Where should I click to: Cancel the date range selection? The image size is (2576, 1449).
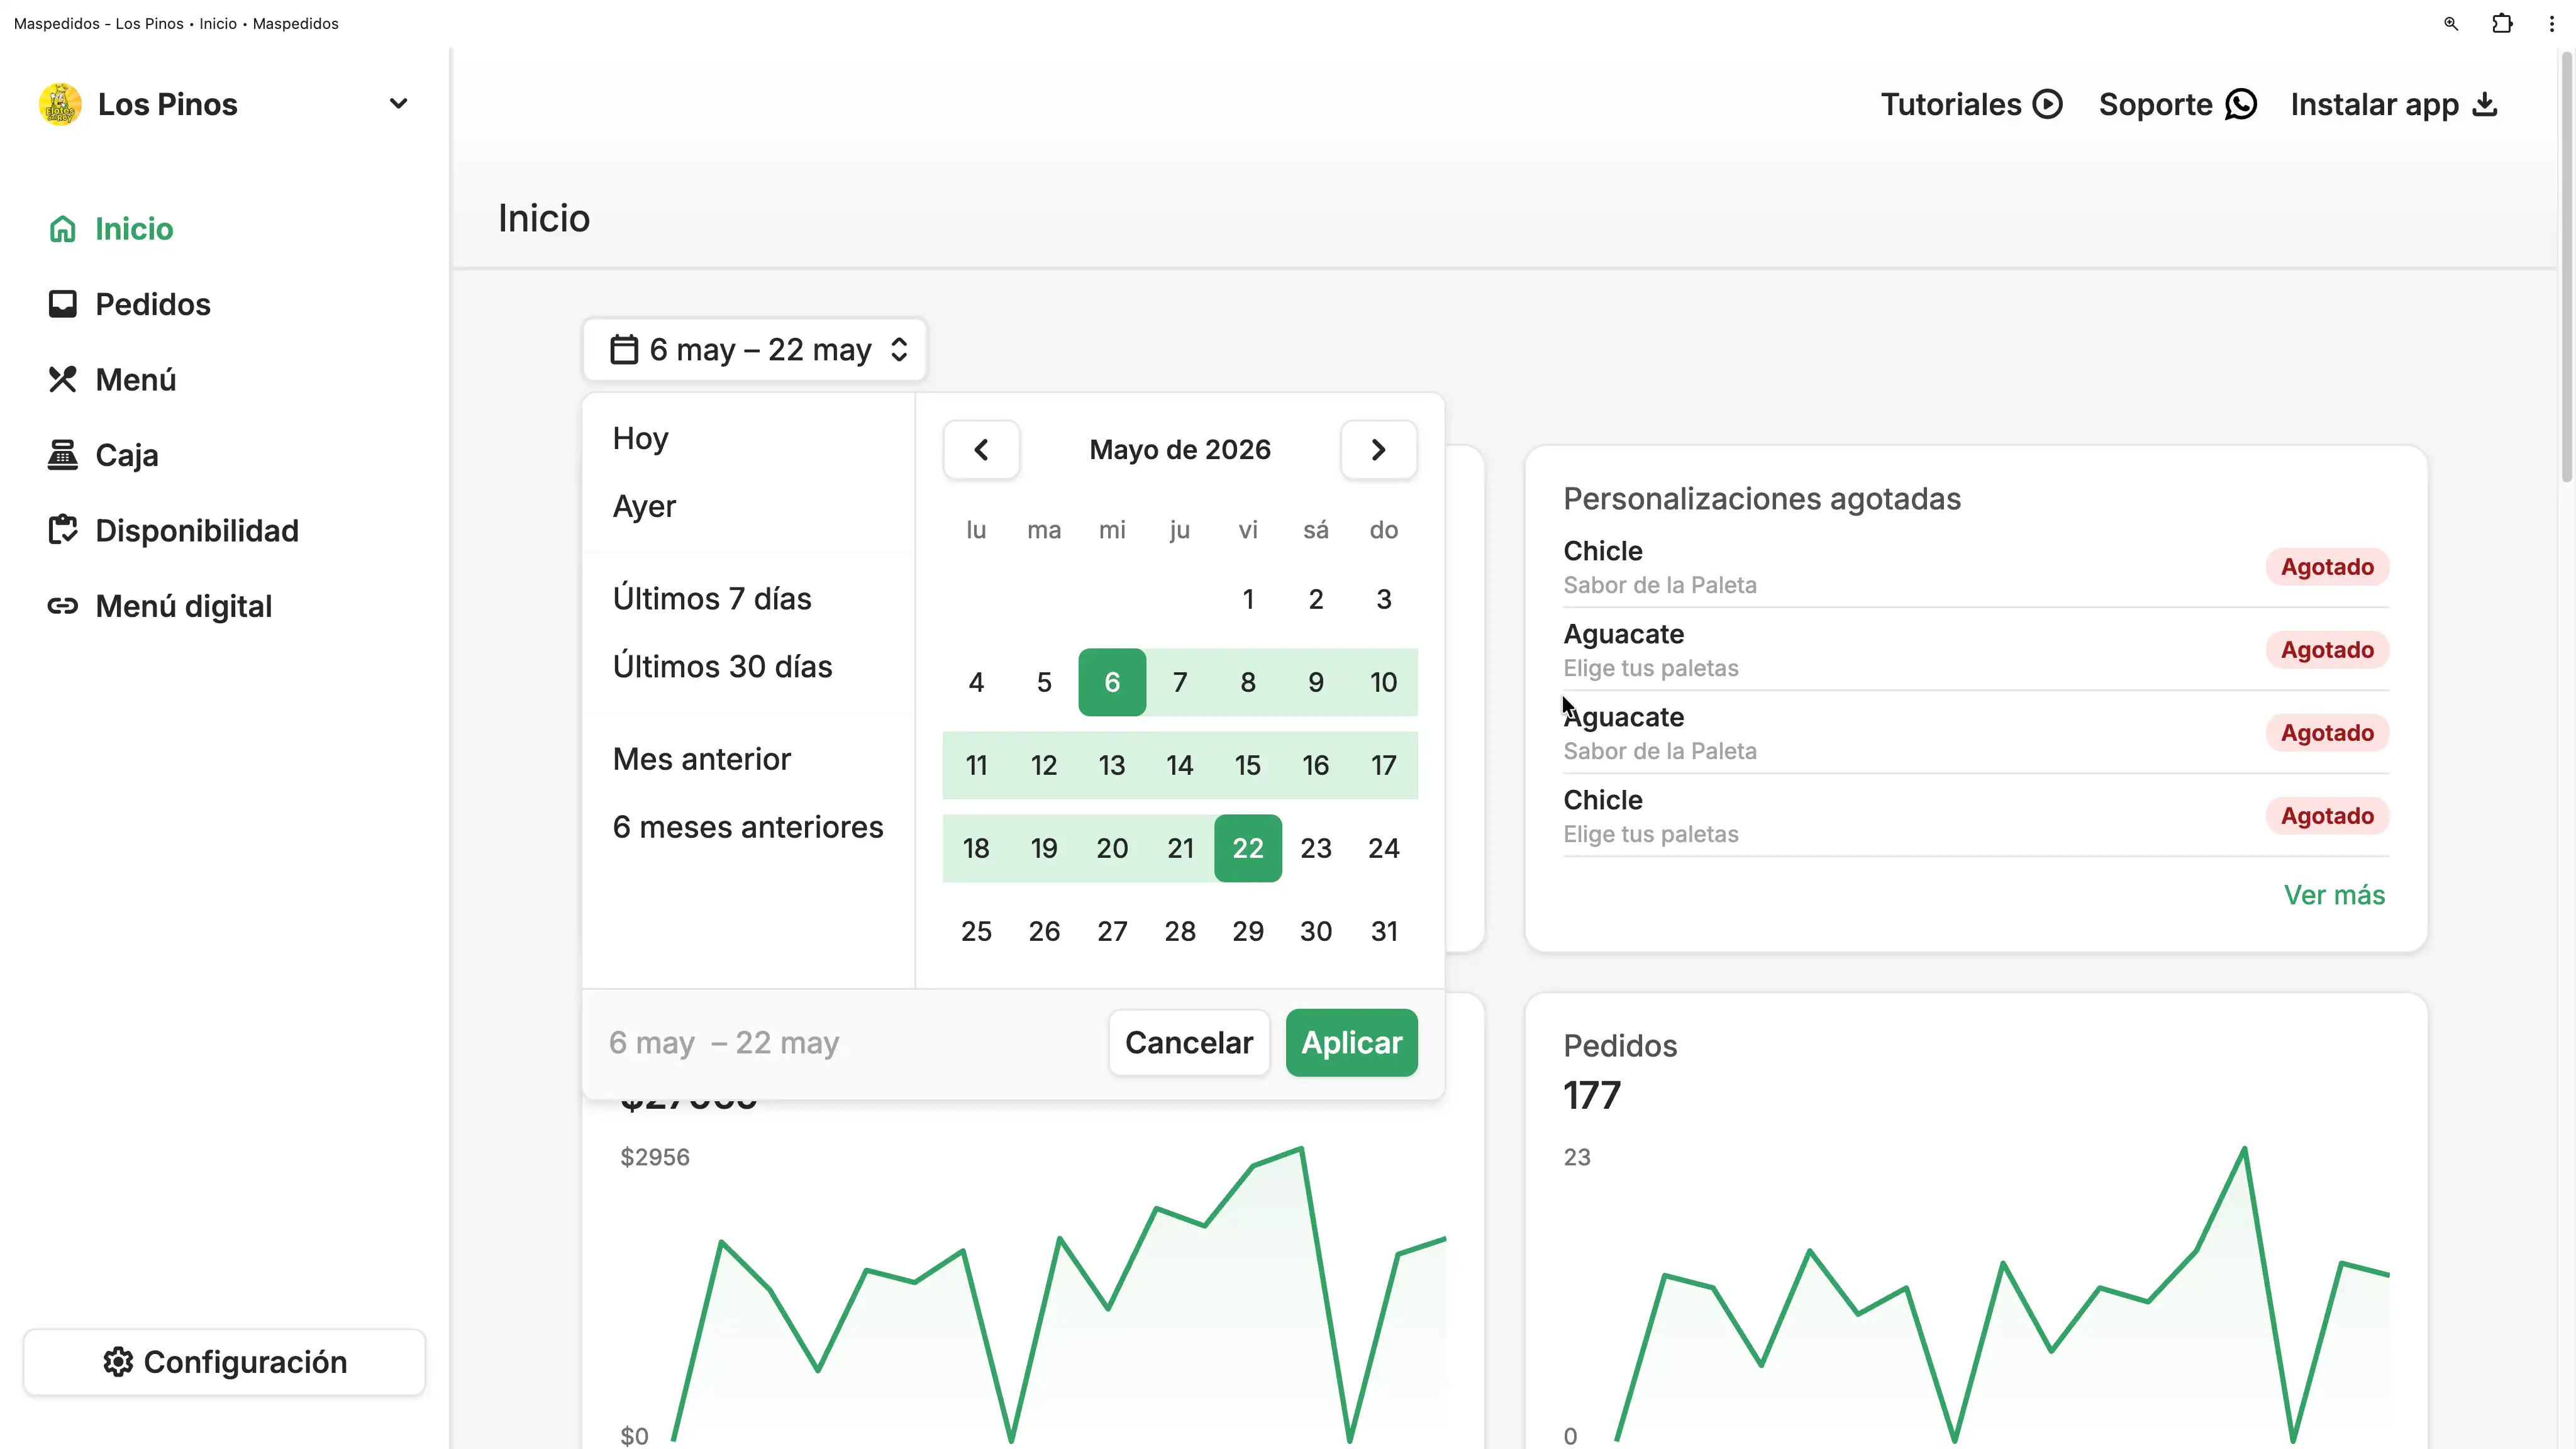click(x=1188, y=1043)
